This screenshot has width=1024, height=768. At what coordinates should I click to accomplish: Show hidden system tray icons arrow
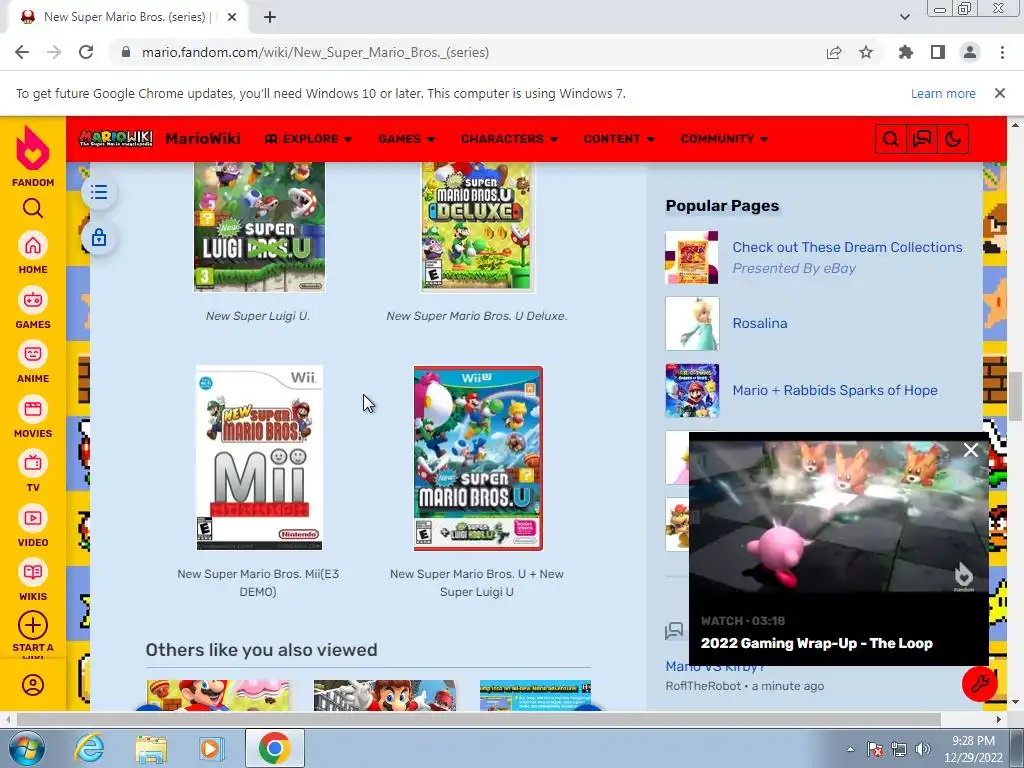[x=850, y=749]
